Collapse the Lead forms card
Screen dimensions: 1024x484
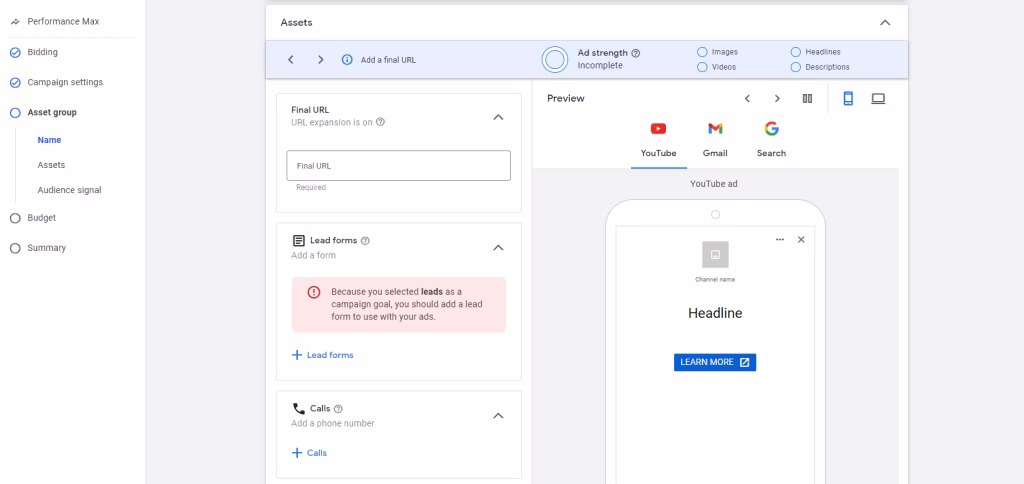(498, 248)
